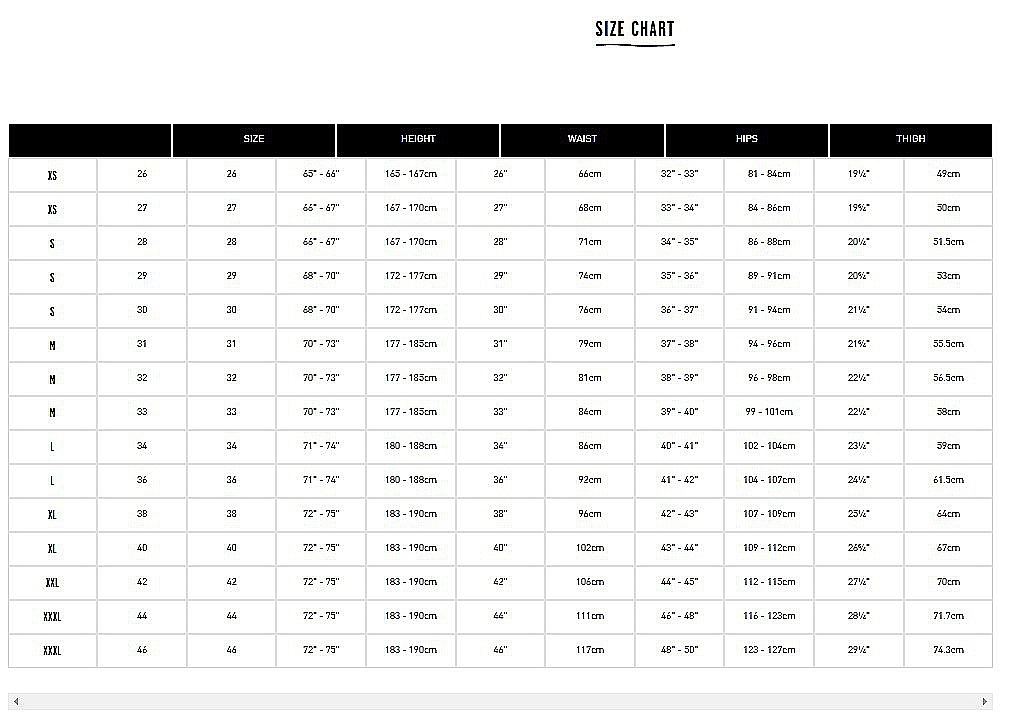Select the 106cm waist cell
This screenshot has width=1030, height=723.
pyautogui.click(x=590, y=582)
